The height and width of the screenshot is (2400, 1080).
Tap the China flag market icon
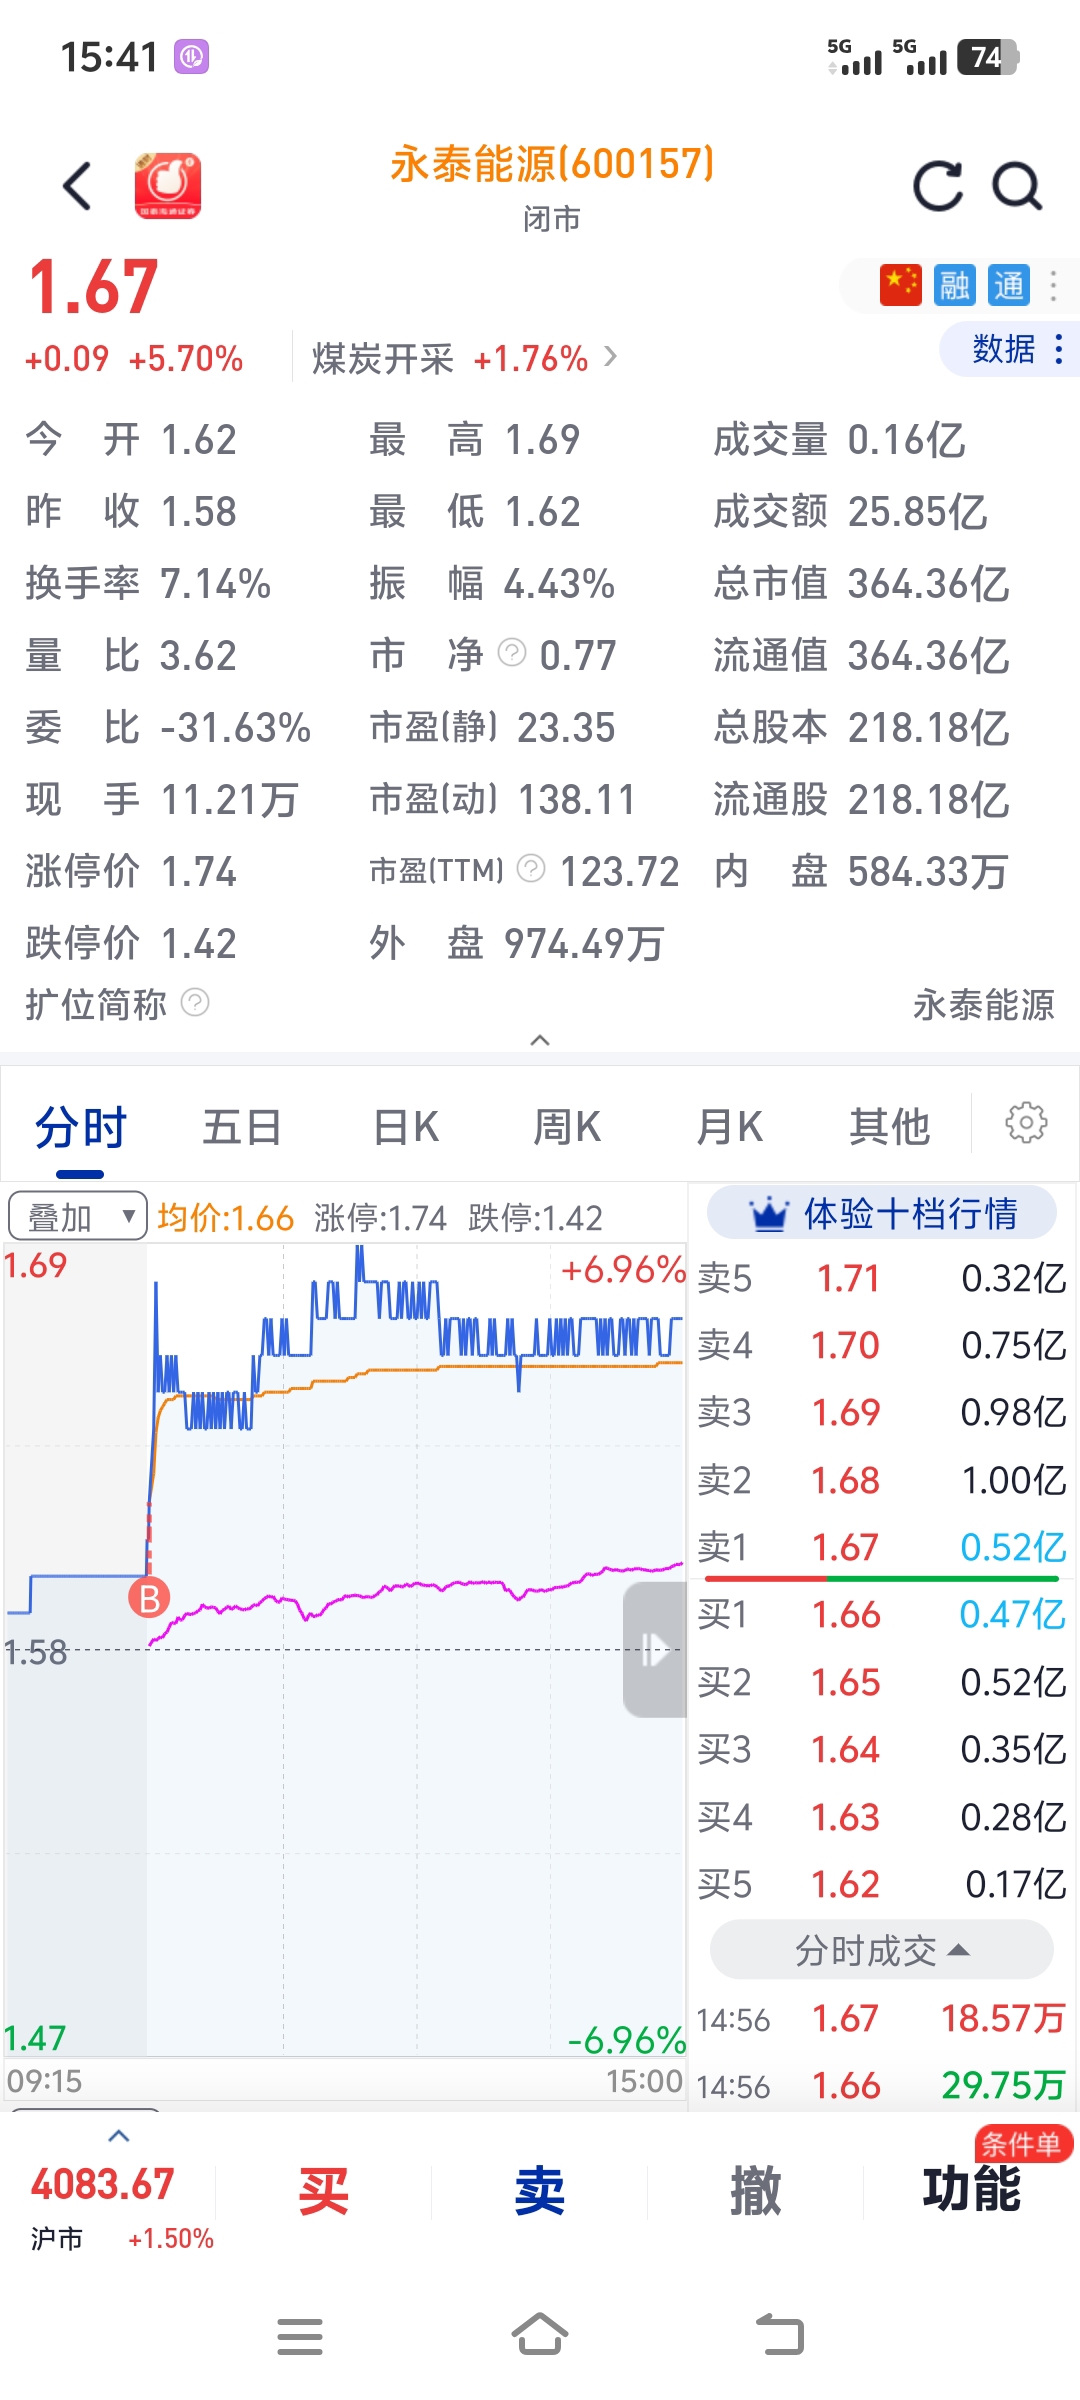click(900, 286)
